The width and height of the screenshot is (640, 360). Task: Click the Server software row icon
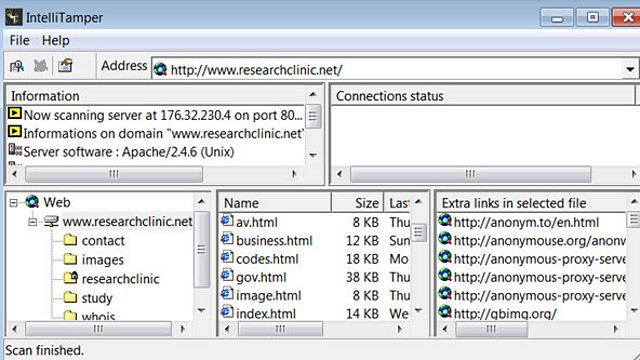pyautogui.click(x=15, y=150)
